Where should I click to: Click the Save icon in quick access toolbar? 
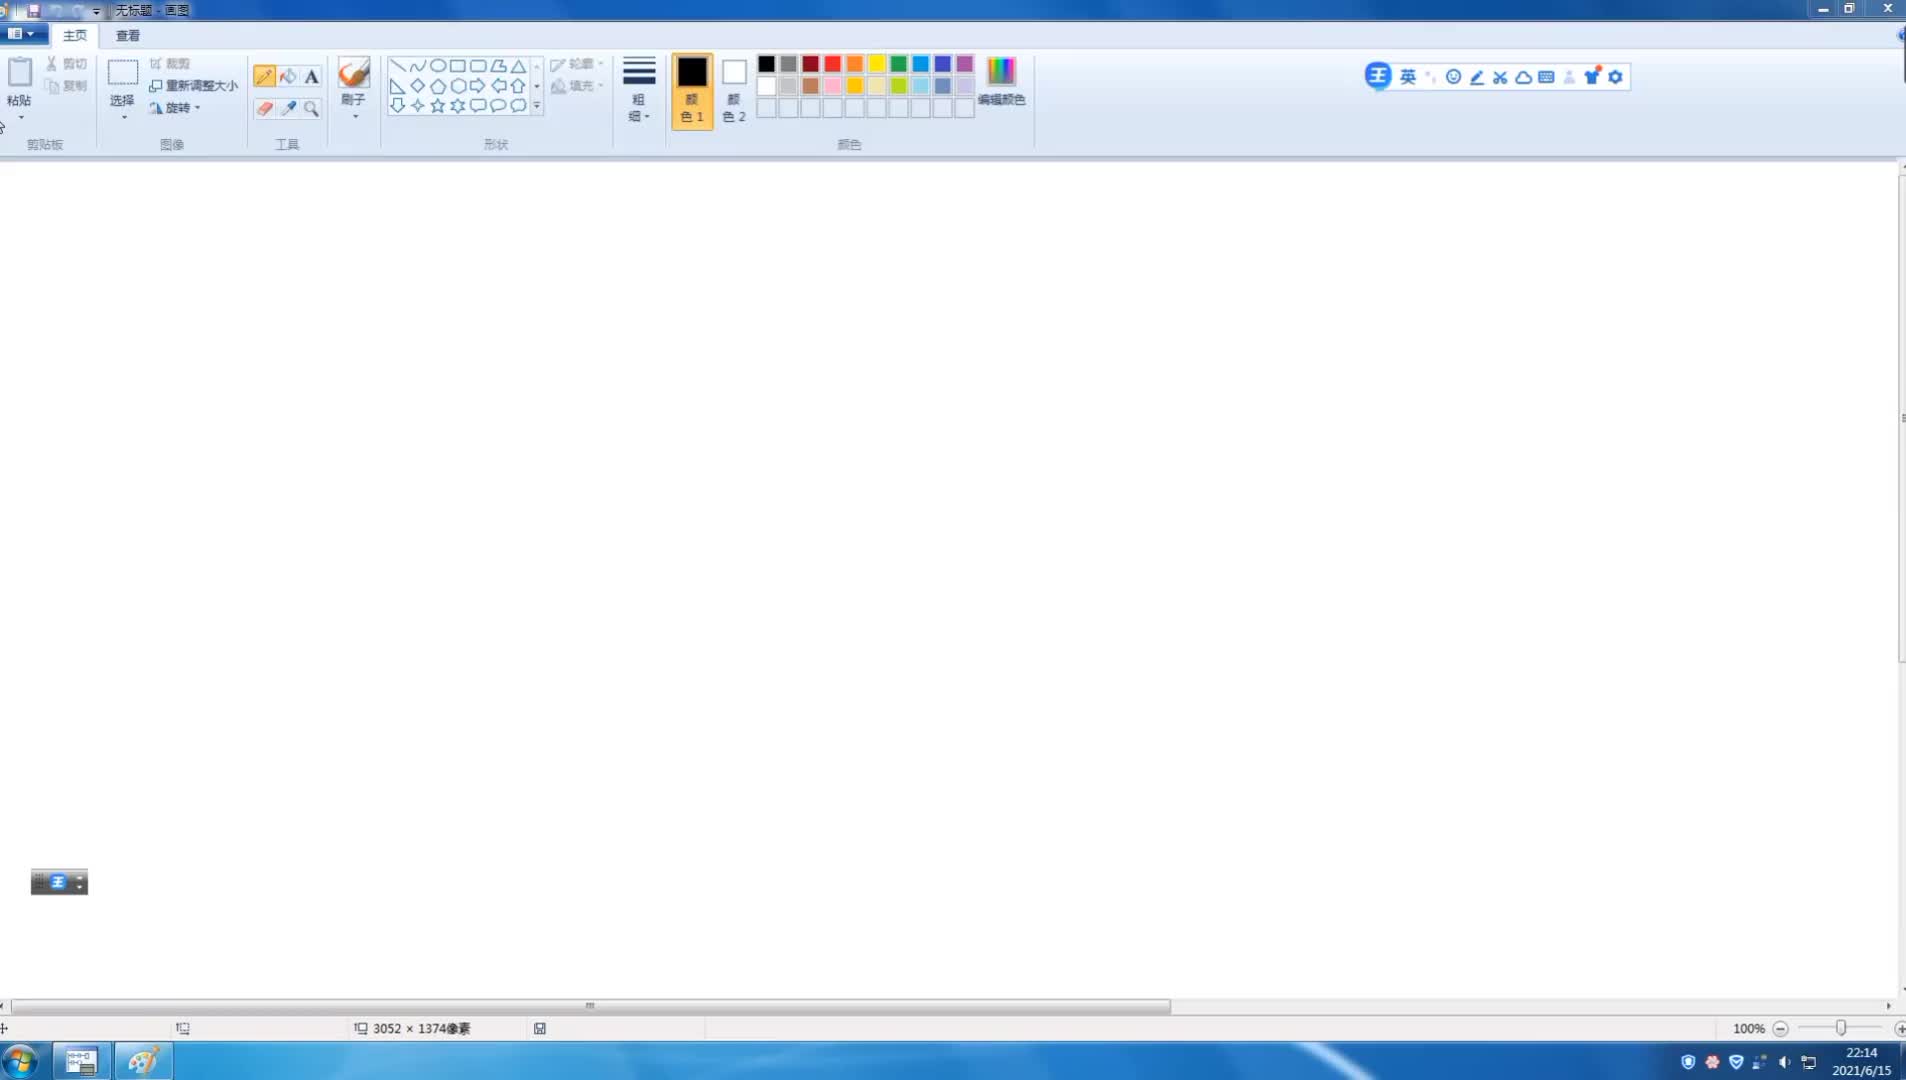click(x=33, y=10)
